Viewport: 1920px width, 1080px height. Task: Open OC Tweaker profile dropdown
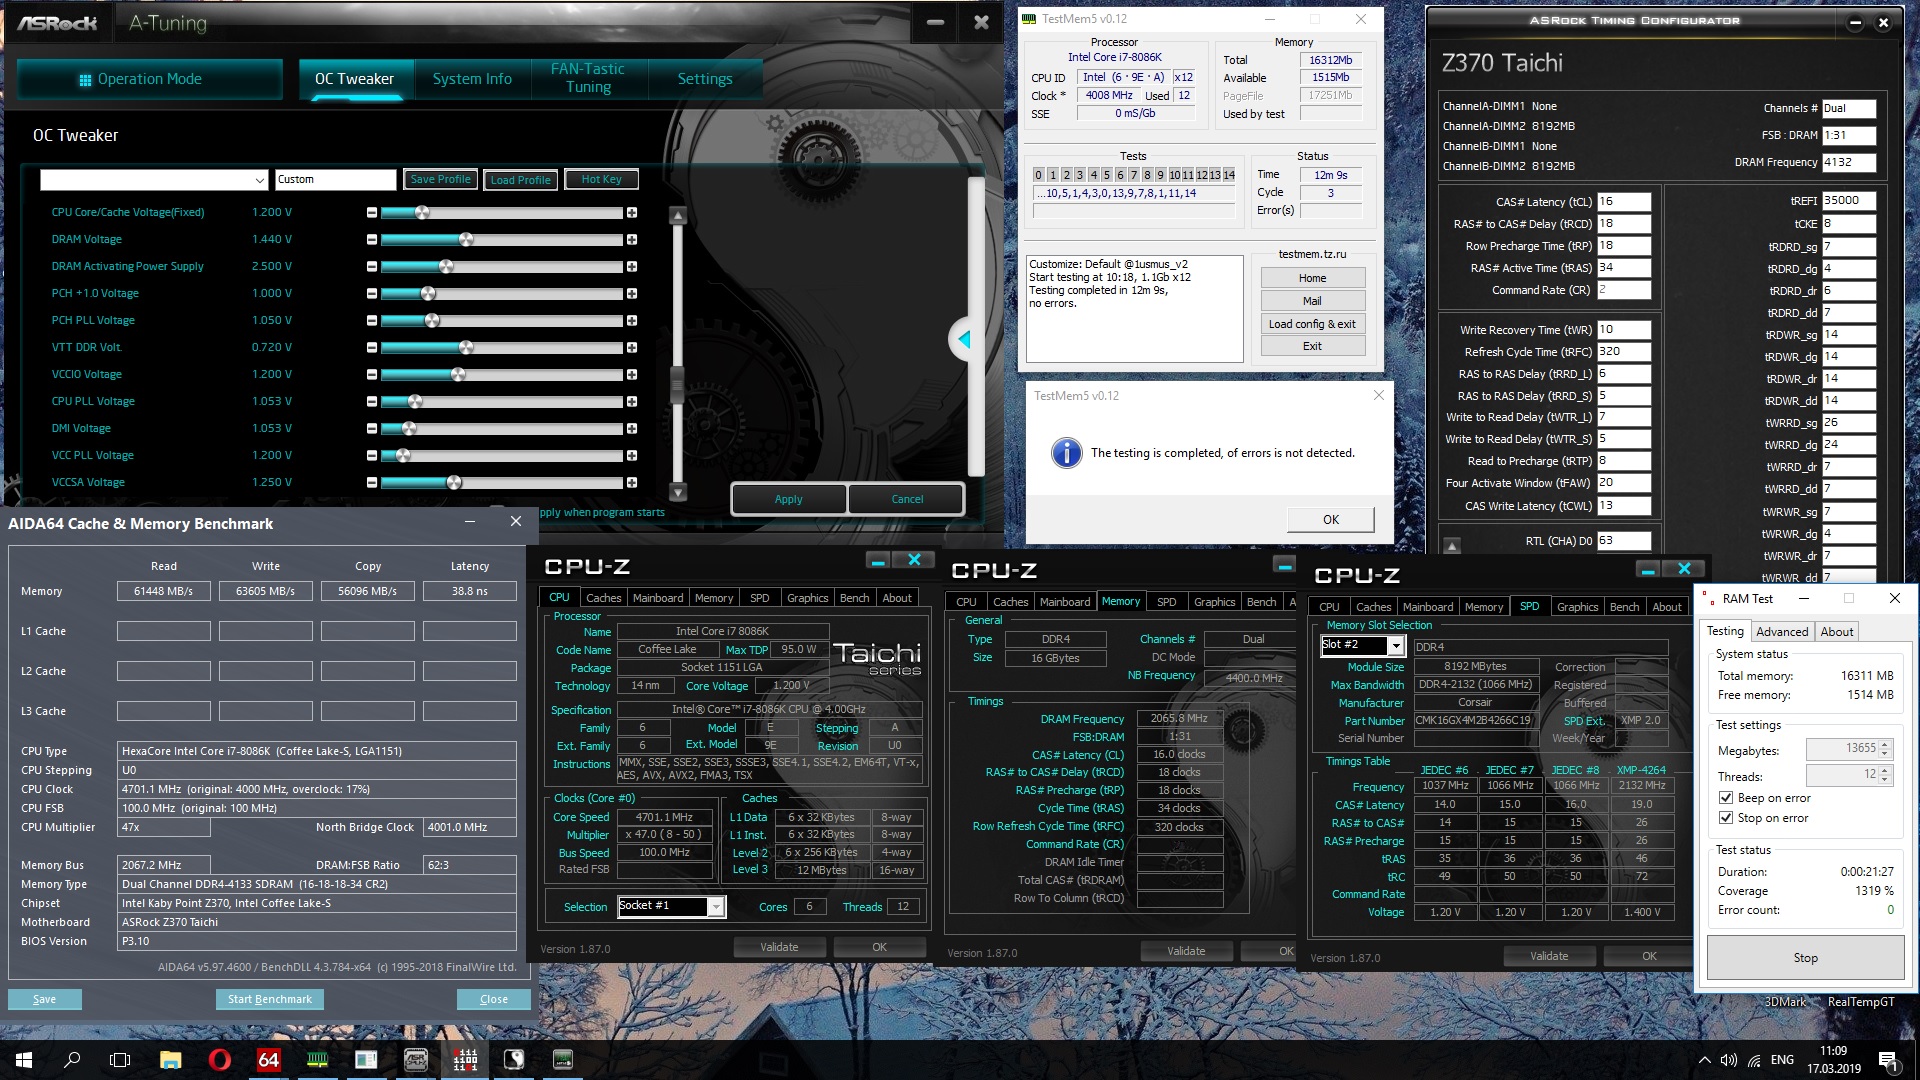pyautogui.click(x=259, y=180)
